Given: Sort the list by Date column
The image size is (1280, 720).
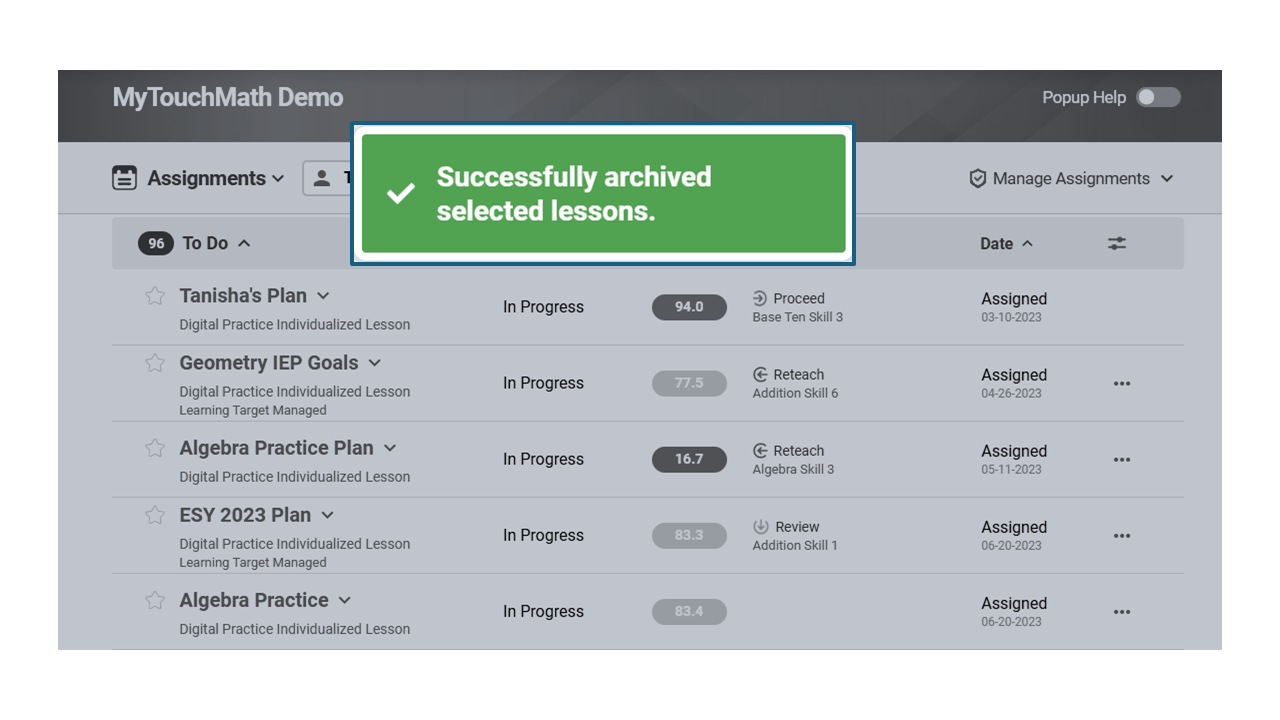Looking at the screenshot, I should pyautogui.click(x=1006, y=243).
